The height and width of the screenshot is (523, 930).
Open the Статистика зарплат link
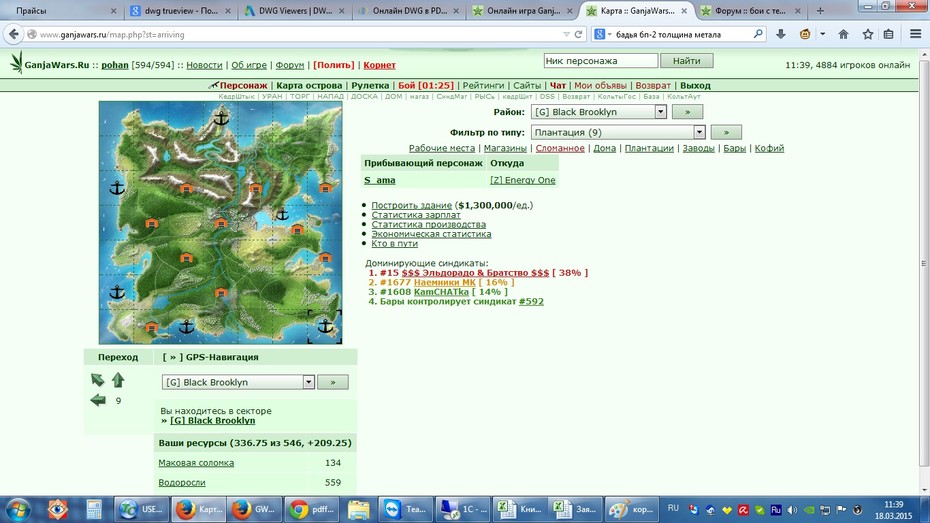[x=416, y=215]
